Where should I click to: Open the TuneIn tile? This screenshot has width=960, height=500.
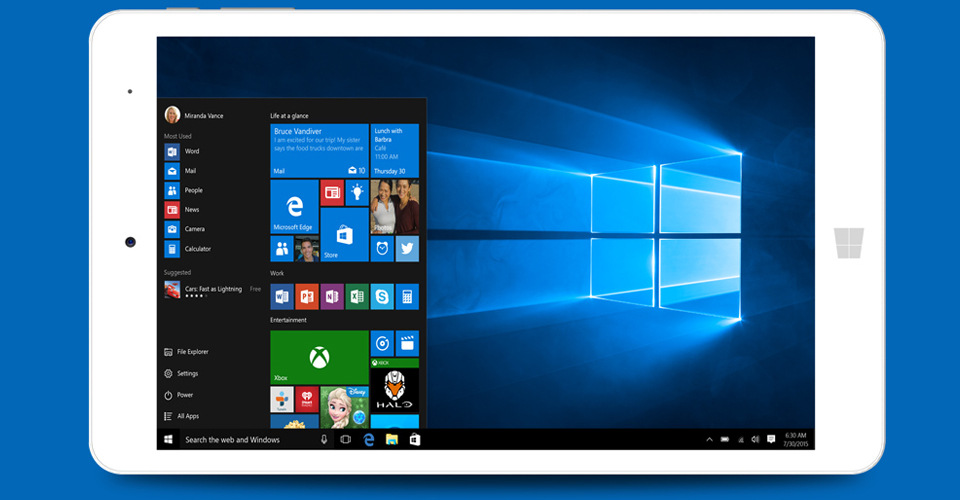click(x=282, y=400)
